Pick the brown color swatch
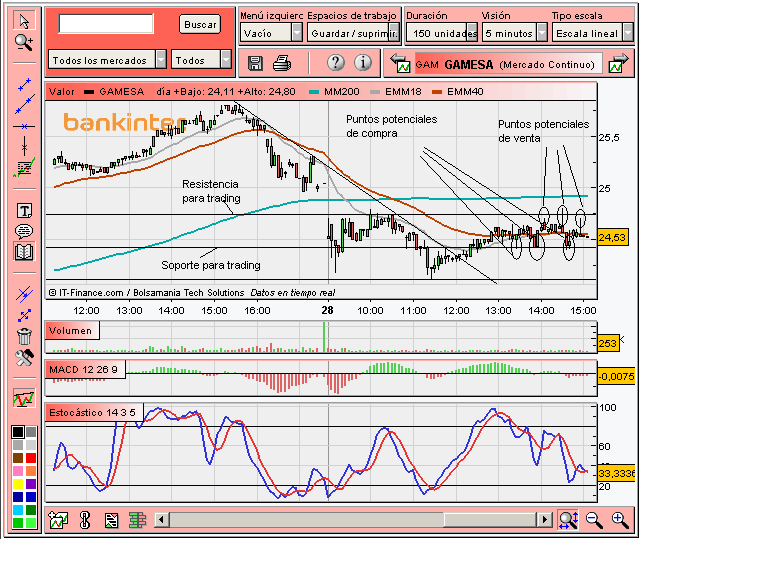The height and width of the screenshot is (567, 758). 18,458
